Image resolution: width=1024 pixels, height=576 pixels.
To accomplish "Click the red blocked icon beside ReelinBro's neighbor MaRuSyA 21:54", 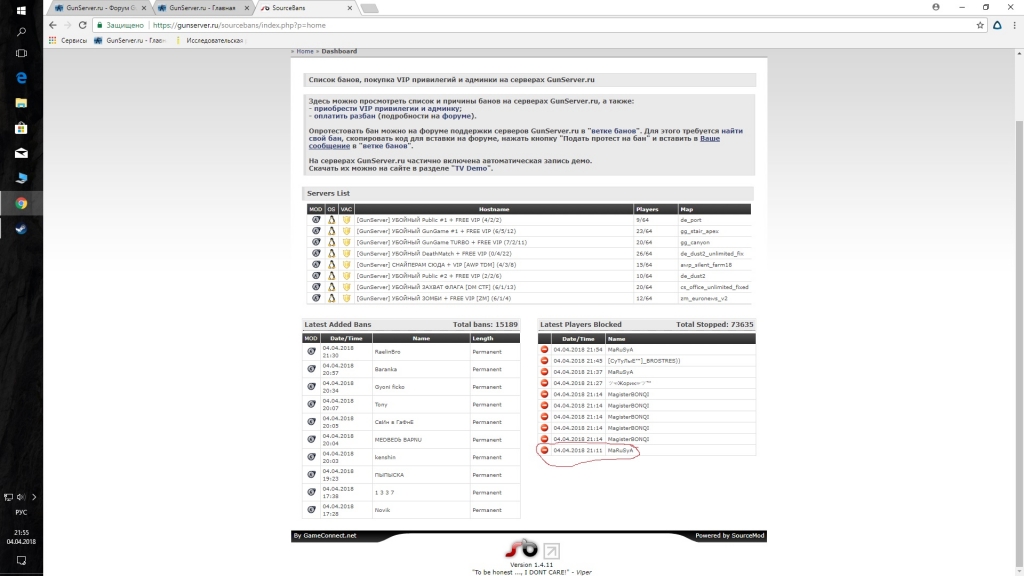I will 545,350.
